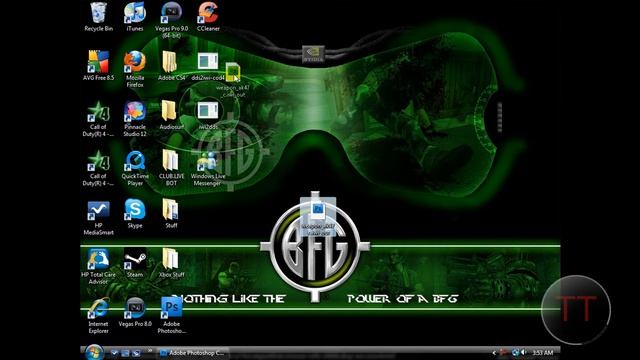Select the AVG Free 8.5 icon
Screen dimensions: 640x360
click(98, 65)
